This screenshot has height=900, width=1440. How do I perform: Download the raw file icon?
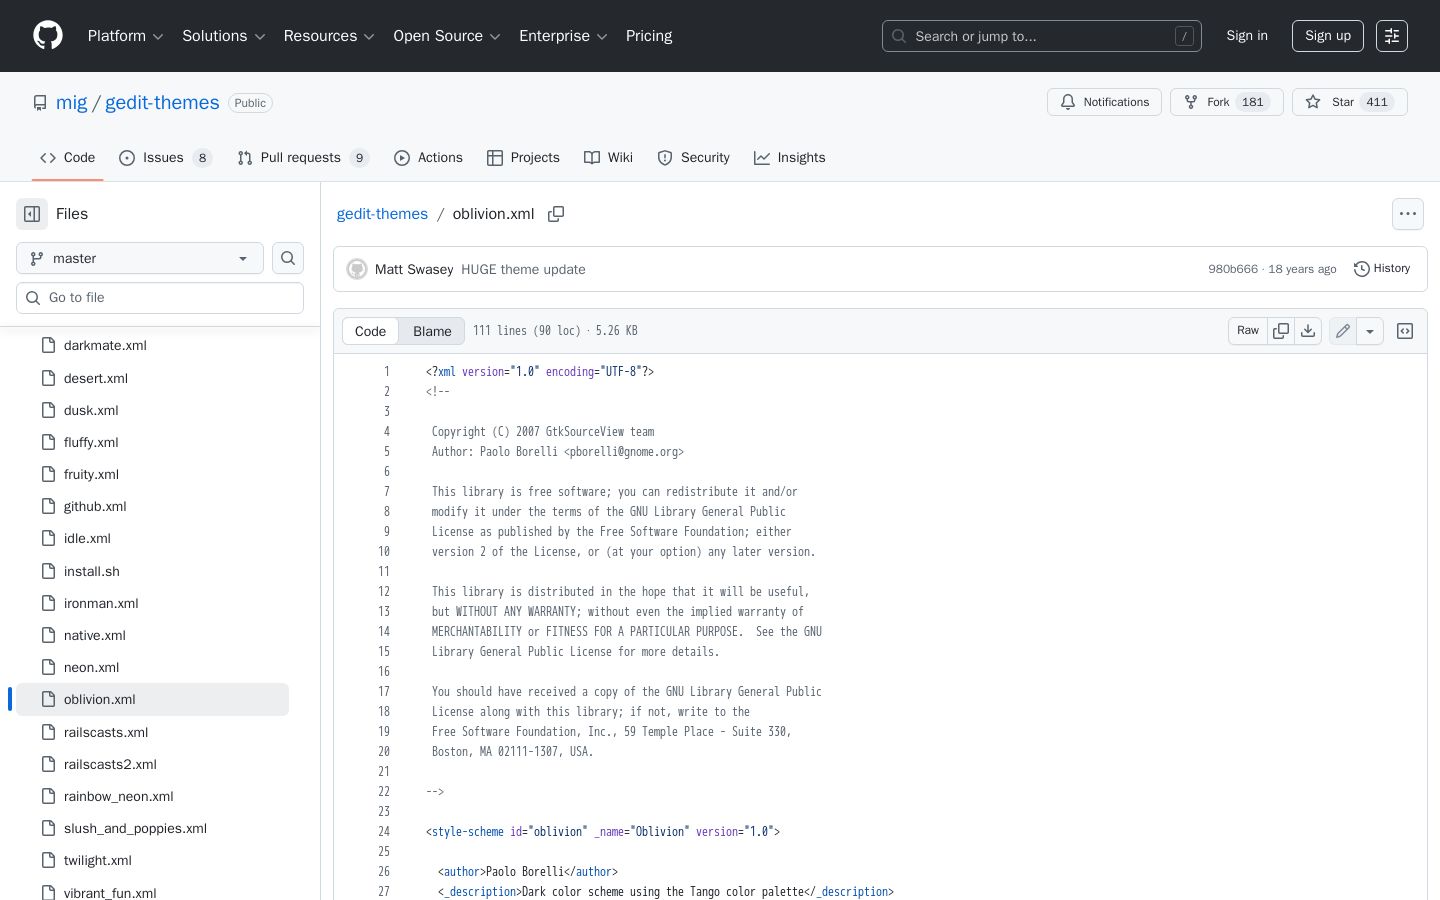[1308, 331]
